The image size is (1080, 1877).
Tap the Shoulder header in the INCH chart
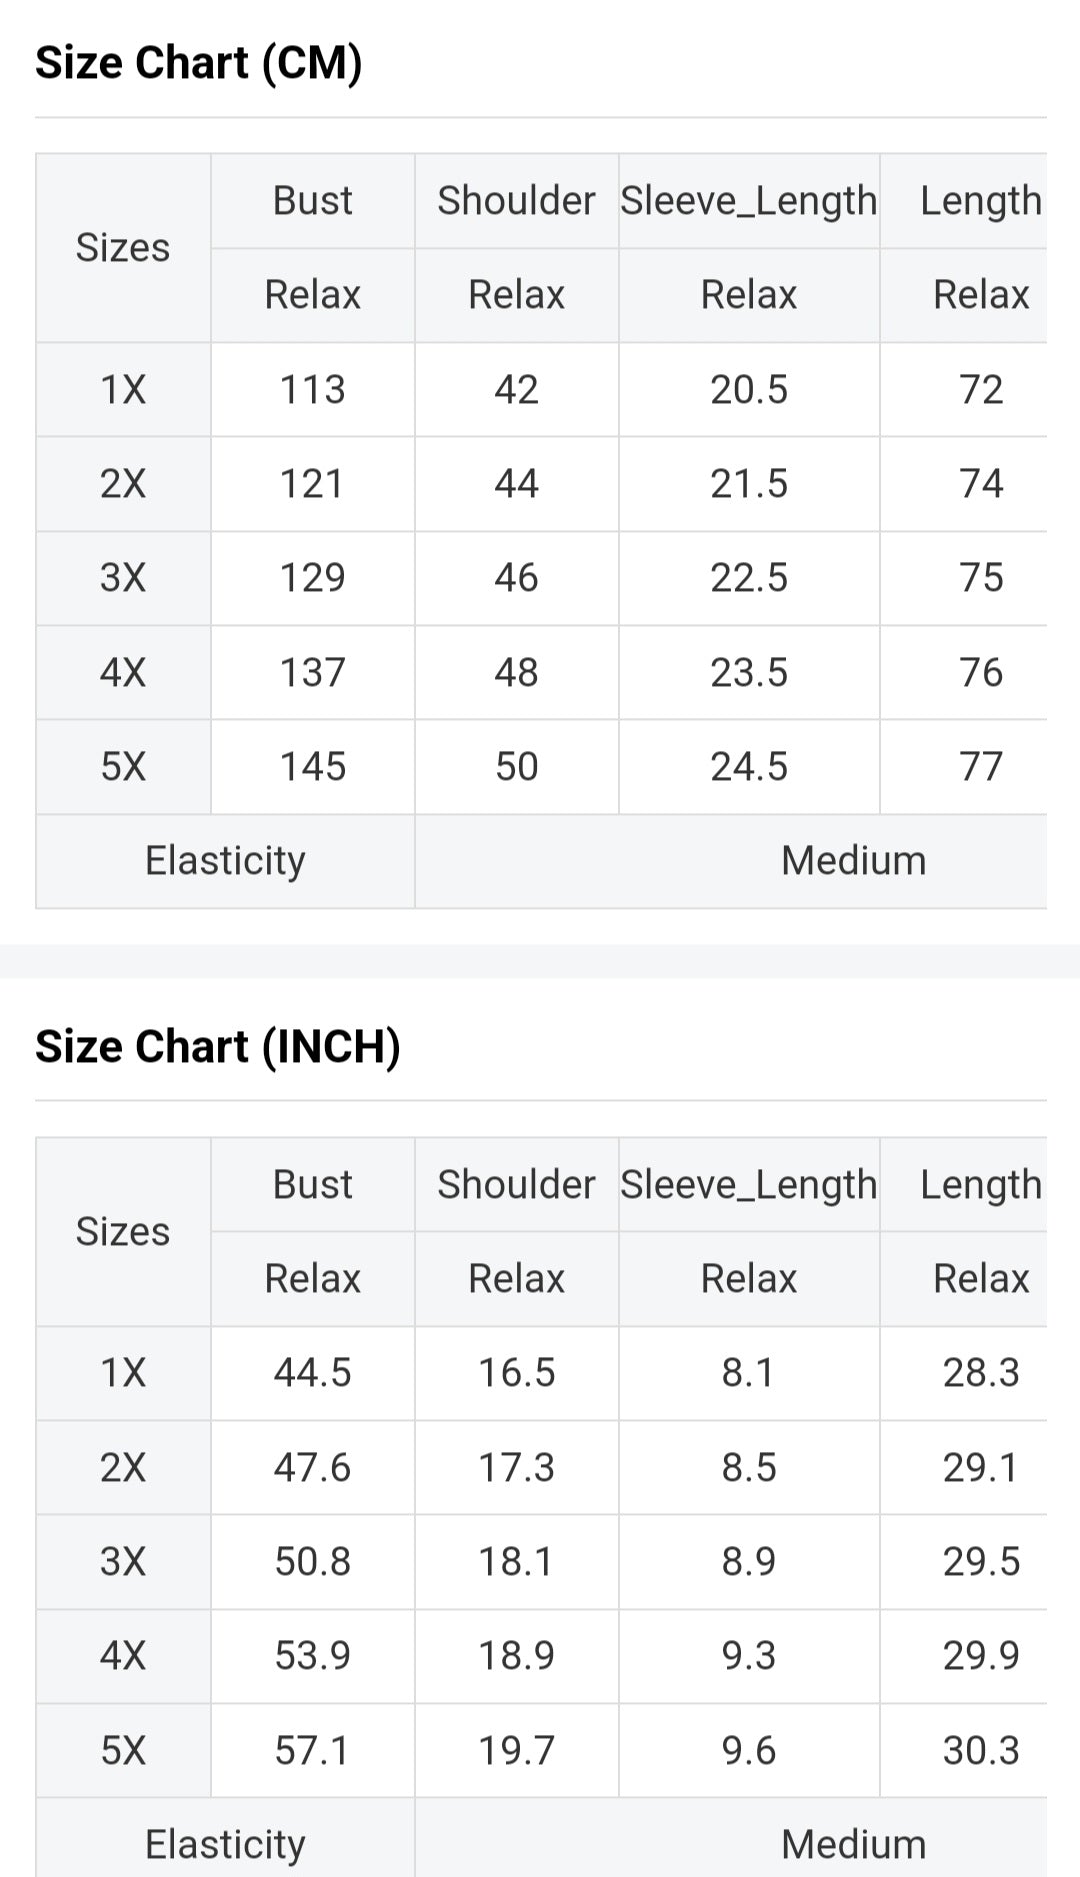(x=516, y=1185)
